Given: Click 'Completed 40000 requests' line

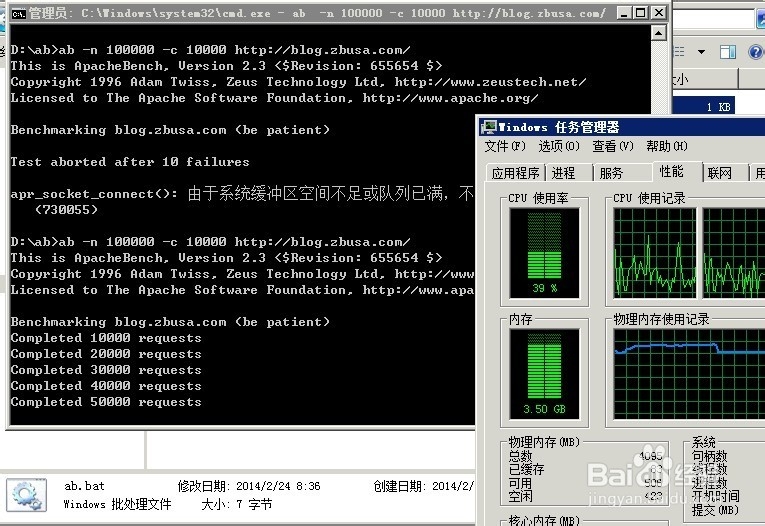Looking at the screenshot, I should coord(106,386).
